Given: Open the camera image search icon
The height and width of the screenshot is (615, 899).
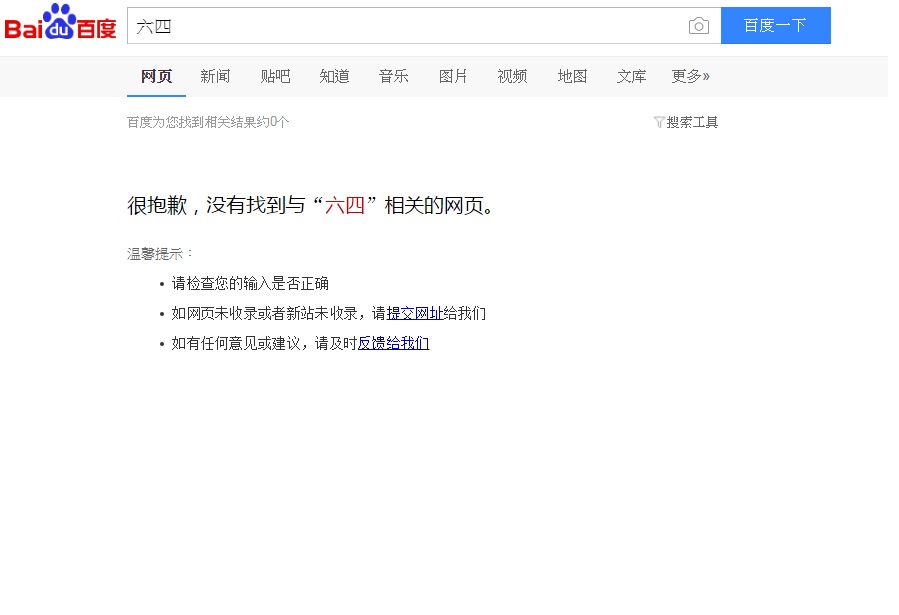Looking at the screenshot, I should (698, 26).
